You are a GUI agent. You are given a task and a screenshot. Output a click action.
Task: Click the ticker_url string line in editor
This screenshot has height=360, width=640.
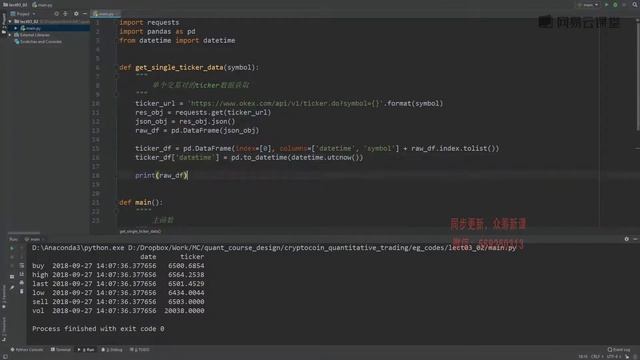click(x=289, y=104)
